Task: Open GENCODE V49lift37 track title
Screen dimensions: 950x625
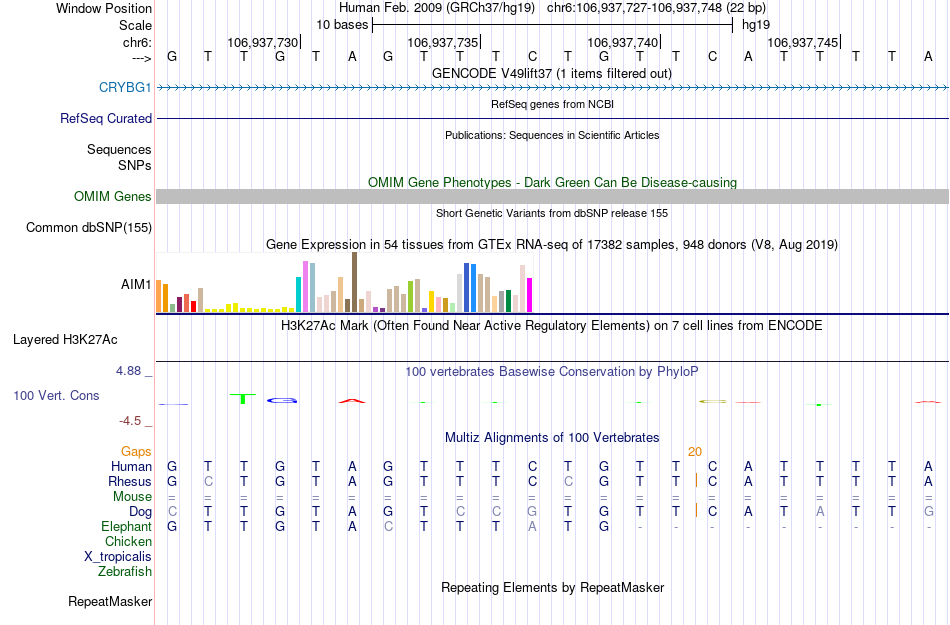Action: pyautogui.click(x=552, y=73)
